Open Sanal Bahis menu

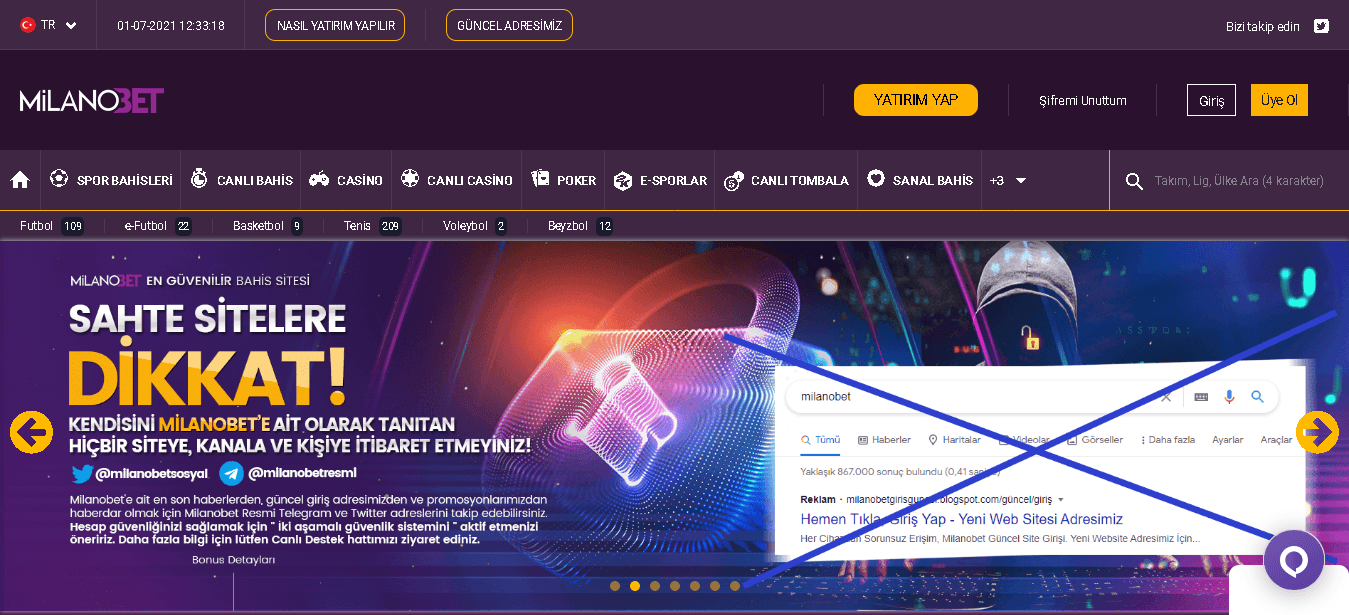[920, 180]
